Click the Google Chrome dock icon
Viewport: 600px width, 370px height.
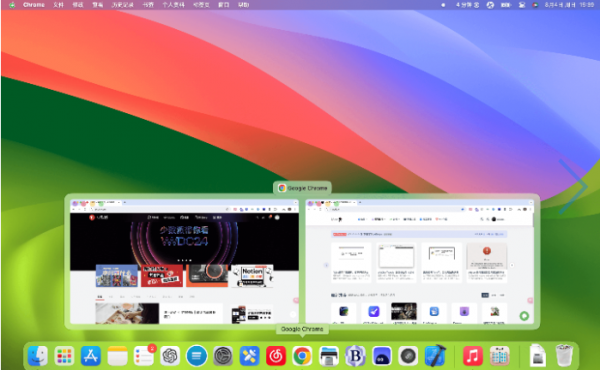tap(302, 356)
